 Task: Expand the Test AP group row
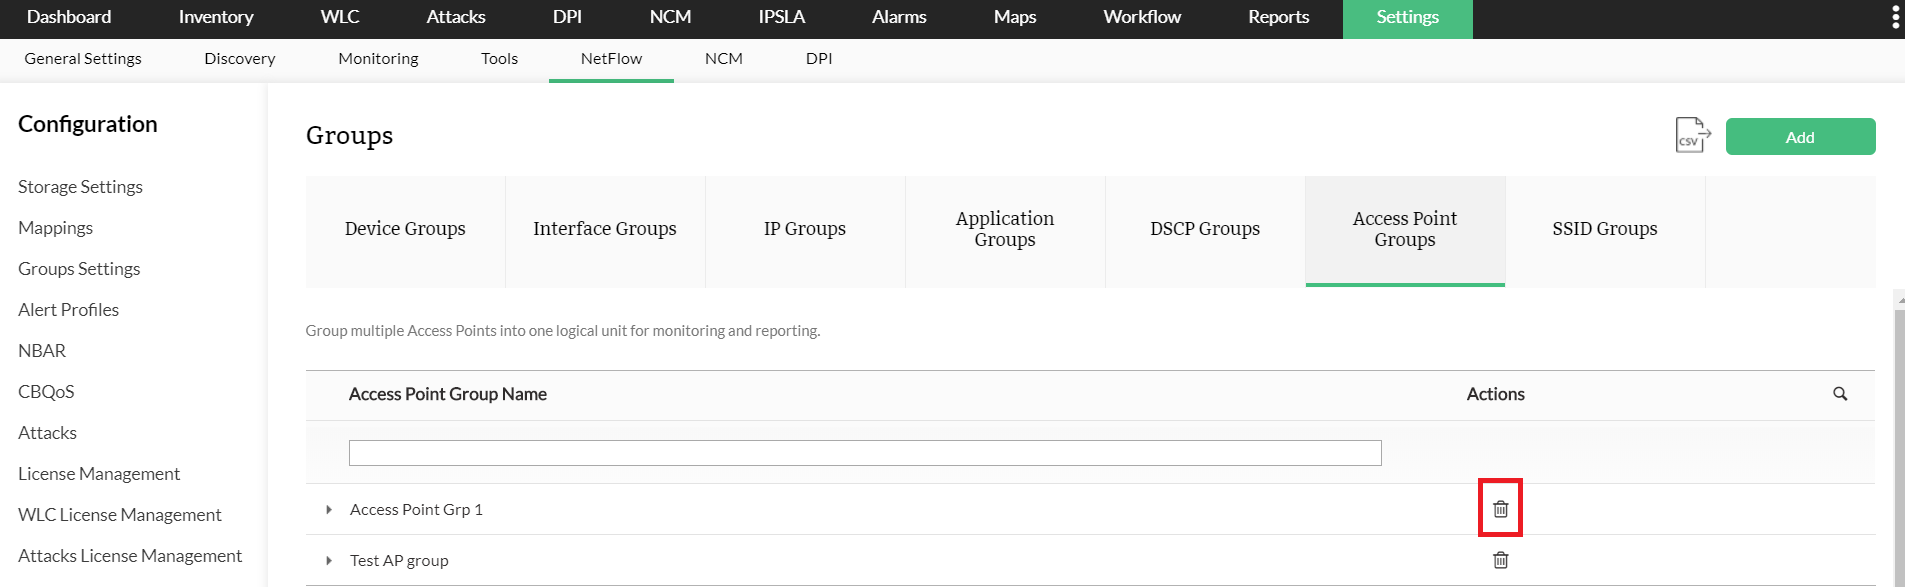[329, 561]
